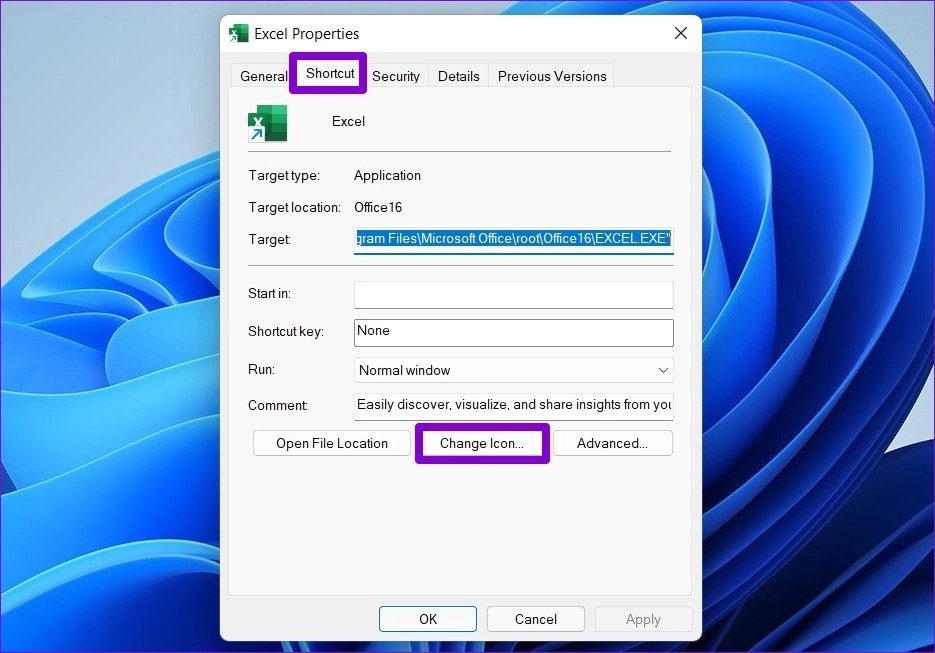This screenshot has height=653, width=935.
Task: Switch to the Previous Versions tab
Action: coord(551,75)
